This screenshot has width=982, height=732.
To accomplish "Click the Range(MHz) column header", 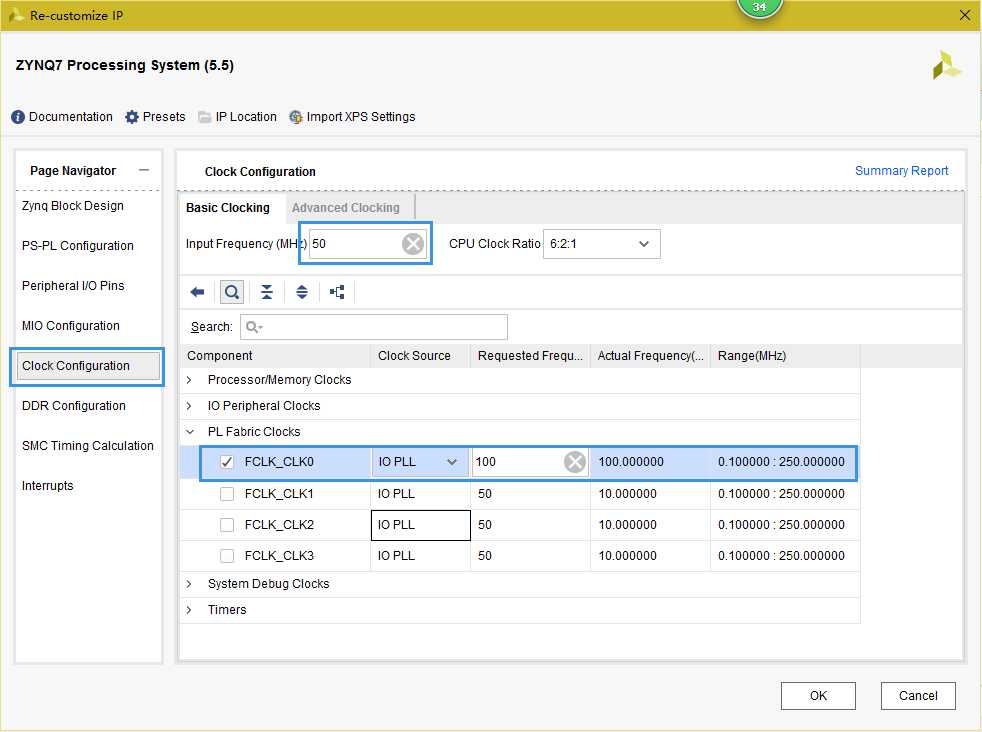I will 785,356.
